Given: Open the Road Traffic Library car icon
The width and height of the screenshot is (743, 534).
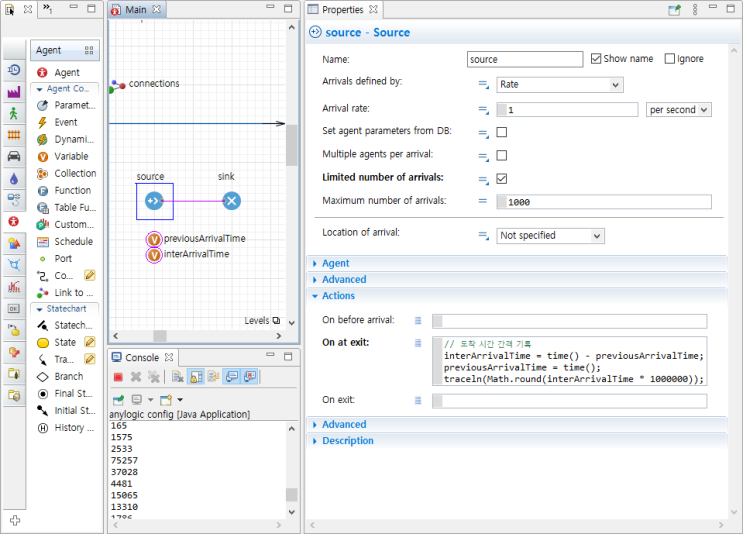Looking at the screenshot, I should coord(14,156).
